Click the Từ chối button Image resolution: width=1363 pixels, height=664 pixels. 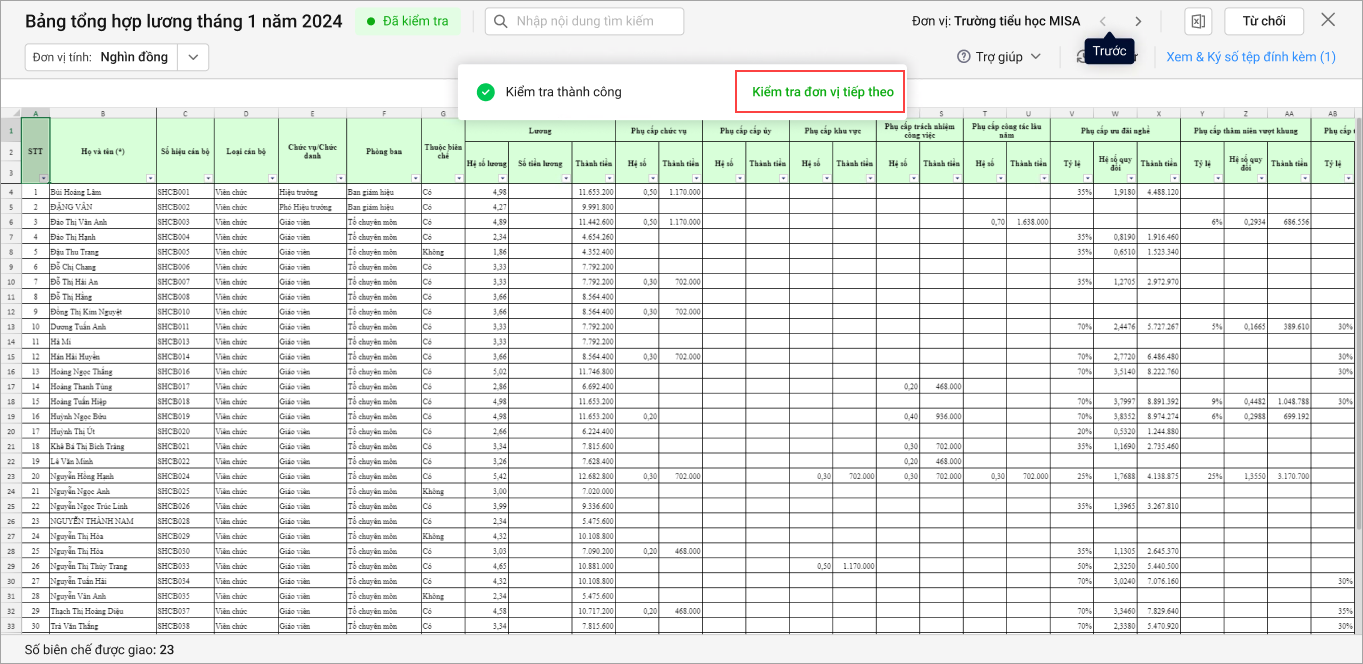[x=1263, y=21]
